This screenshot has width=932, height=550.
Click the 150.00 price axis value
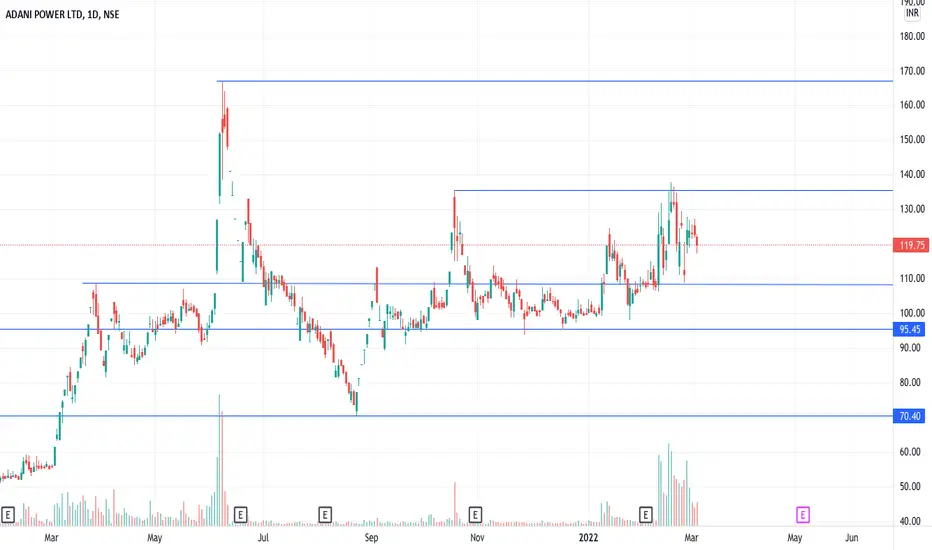tap(912, 140)
